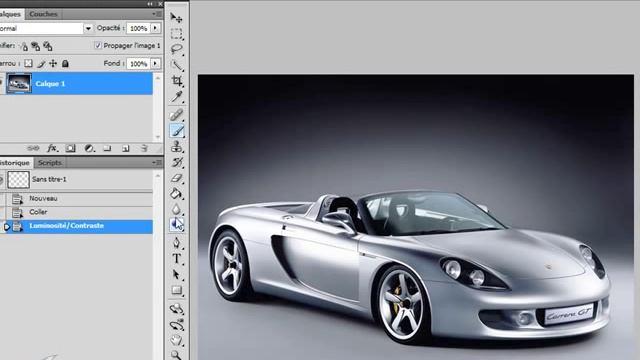
Task: Toggle lock all padlock icon
Action: tap(65, 63)
